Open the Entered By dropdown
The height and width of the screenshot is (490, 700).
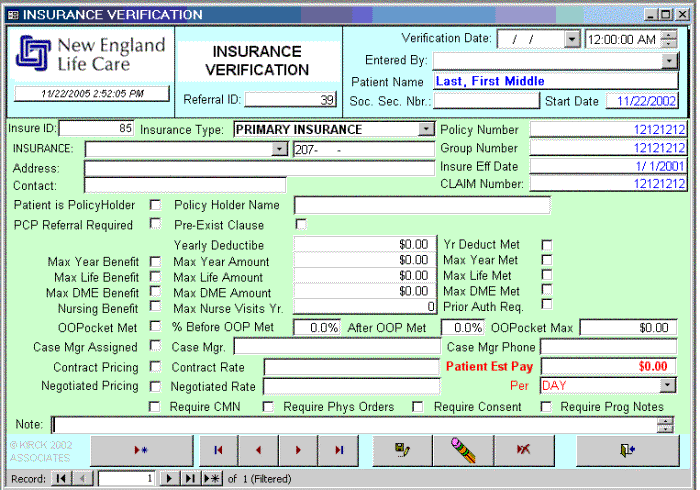pos(669,61)
